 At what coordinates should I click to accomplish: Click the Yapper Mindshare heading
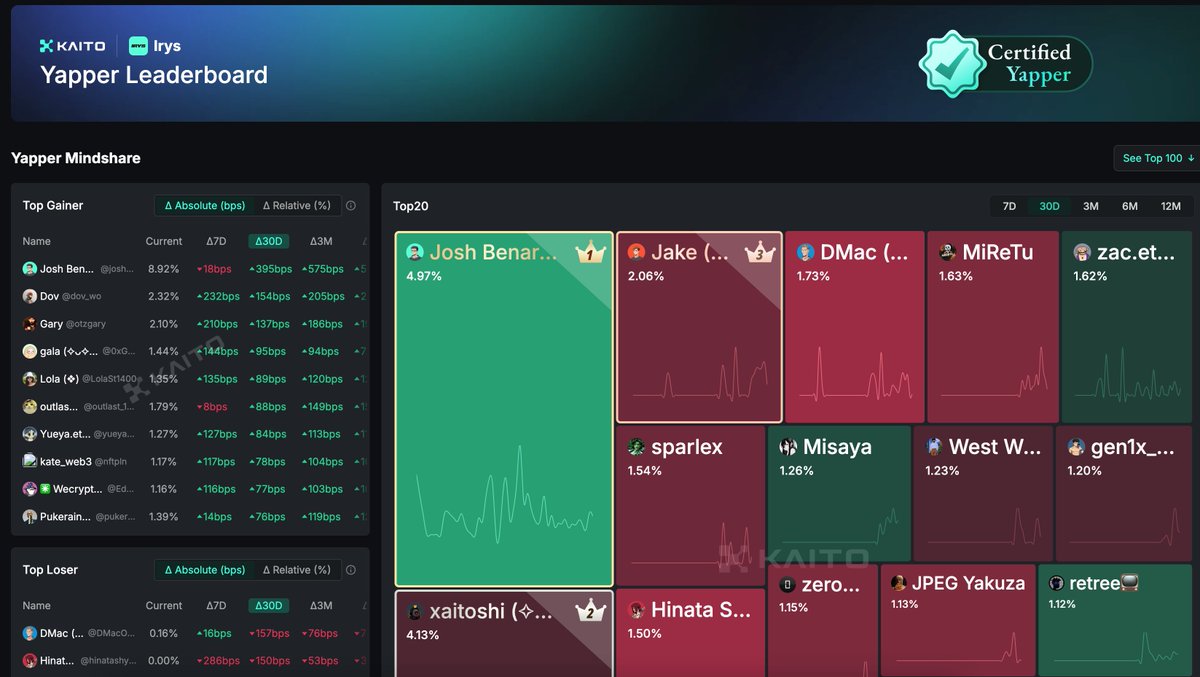point(76,158)
